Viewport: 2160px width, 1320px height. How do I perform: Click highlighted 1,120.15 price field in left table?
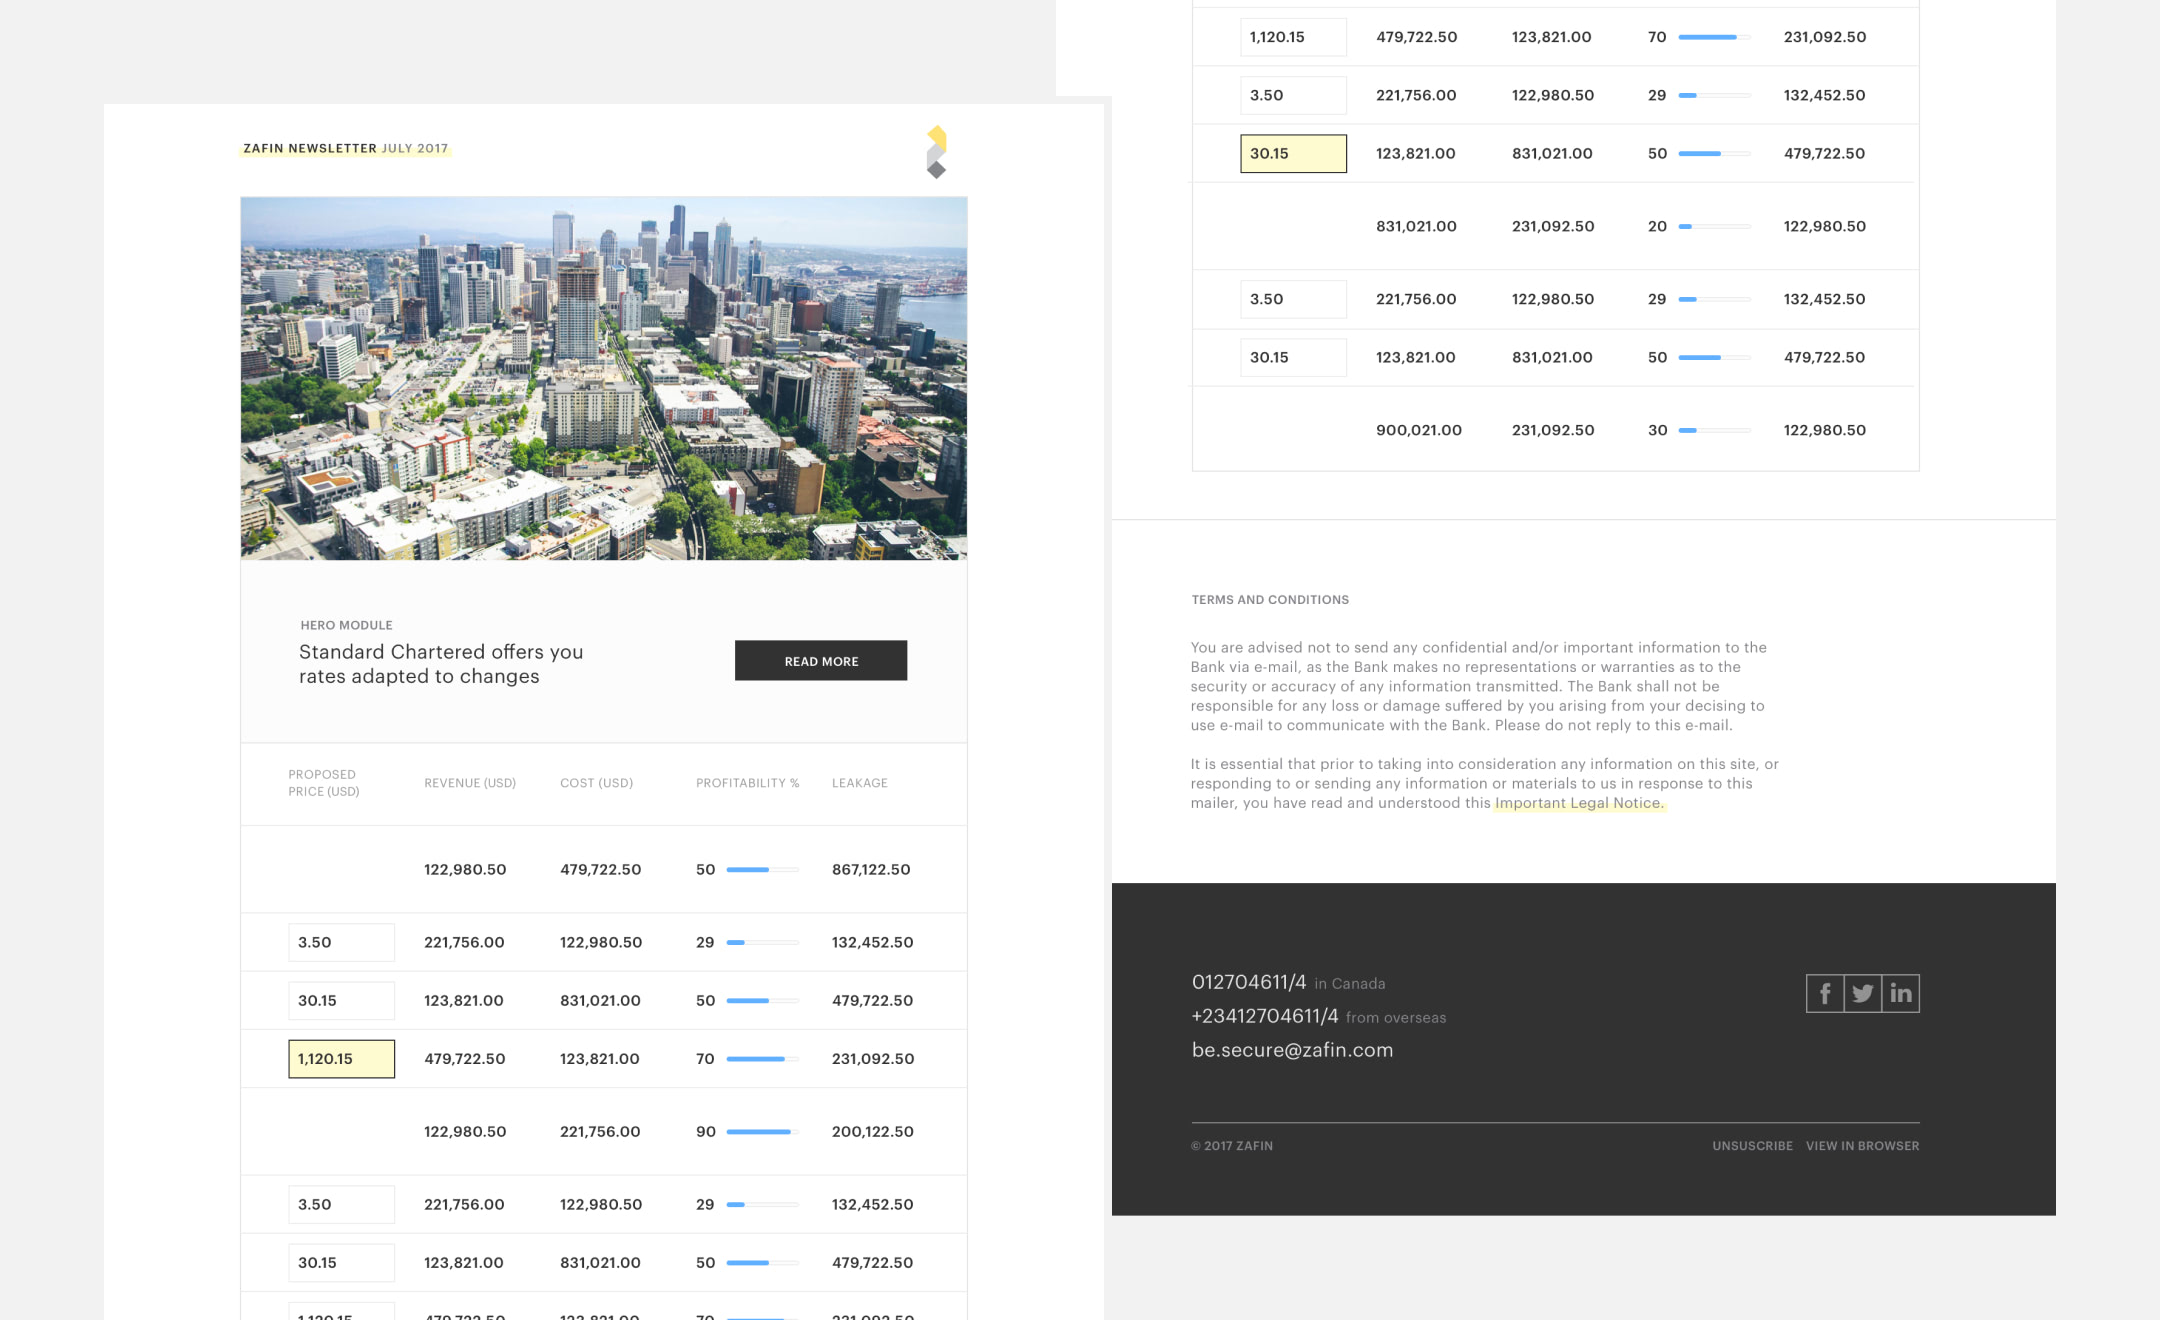tap(341, 1059)
